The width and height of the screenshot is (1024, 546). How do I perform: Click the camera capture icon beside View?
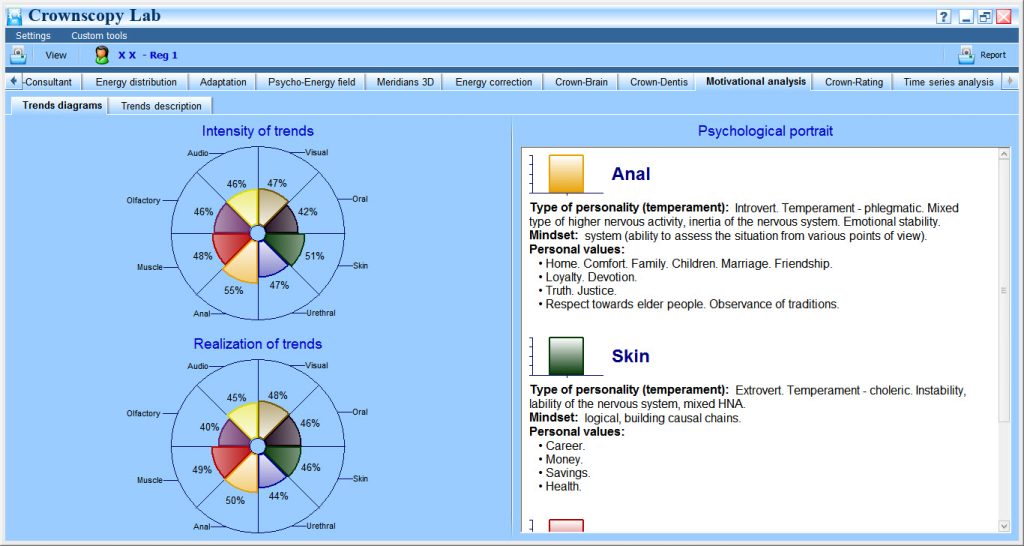tap(18, 56)
